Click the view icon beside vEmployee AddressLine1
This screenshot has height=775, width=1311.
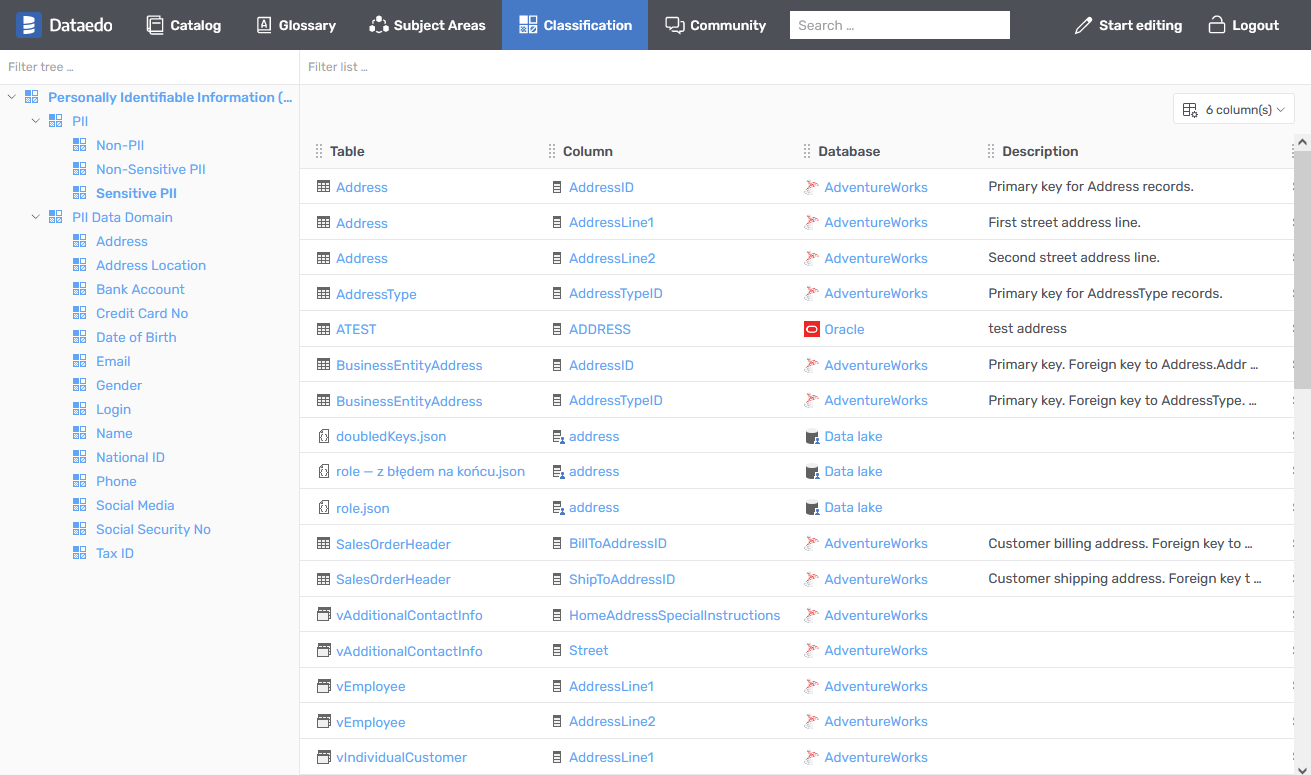(323, 687)
